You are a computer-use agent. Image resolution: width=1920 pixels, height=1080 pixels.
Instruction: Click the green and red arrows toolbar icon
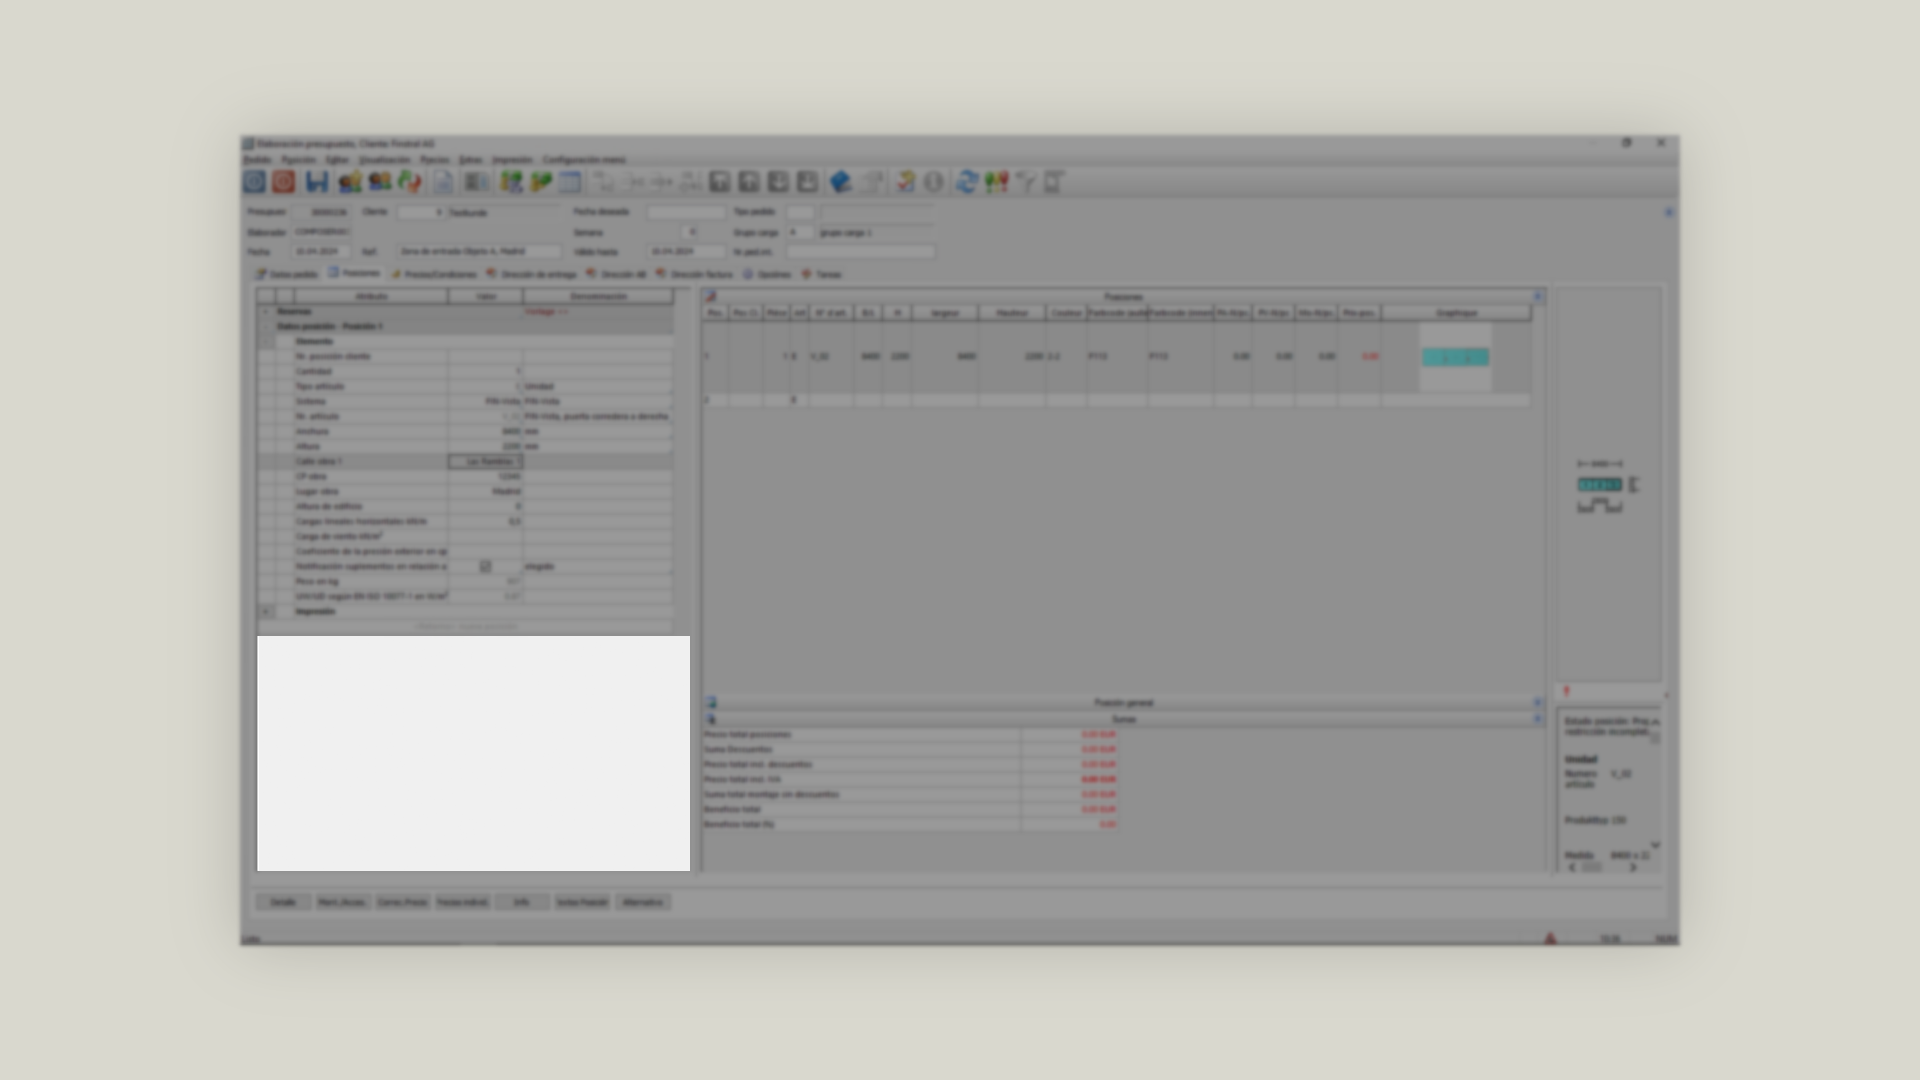[409, 182]
